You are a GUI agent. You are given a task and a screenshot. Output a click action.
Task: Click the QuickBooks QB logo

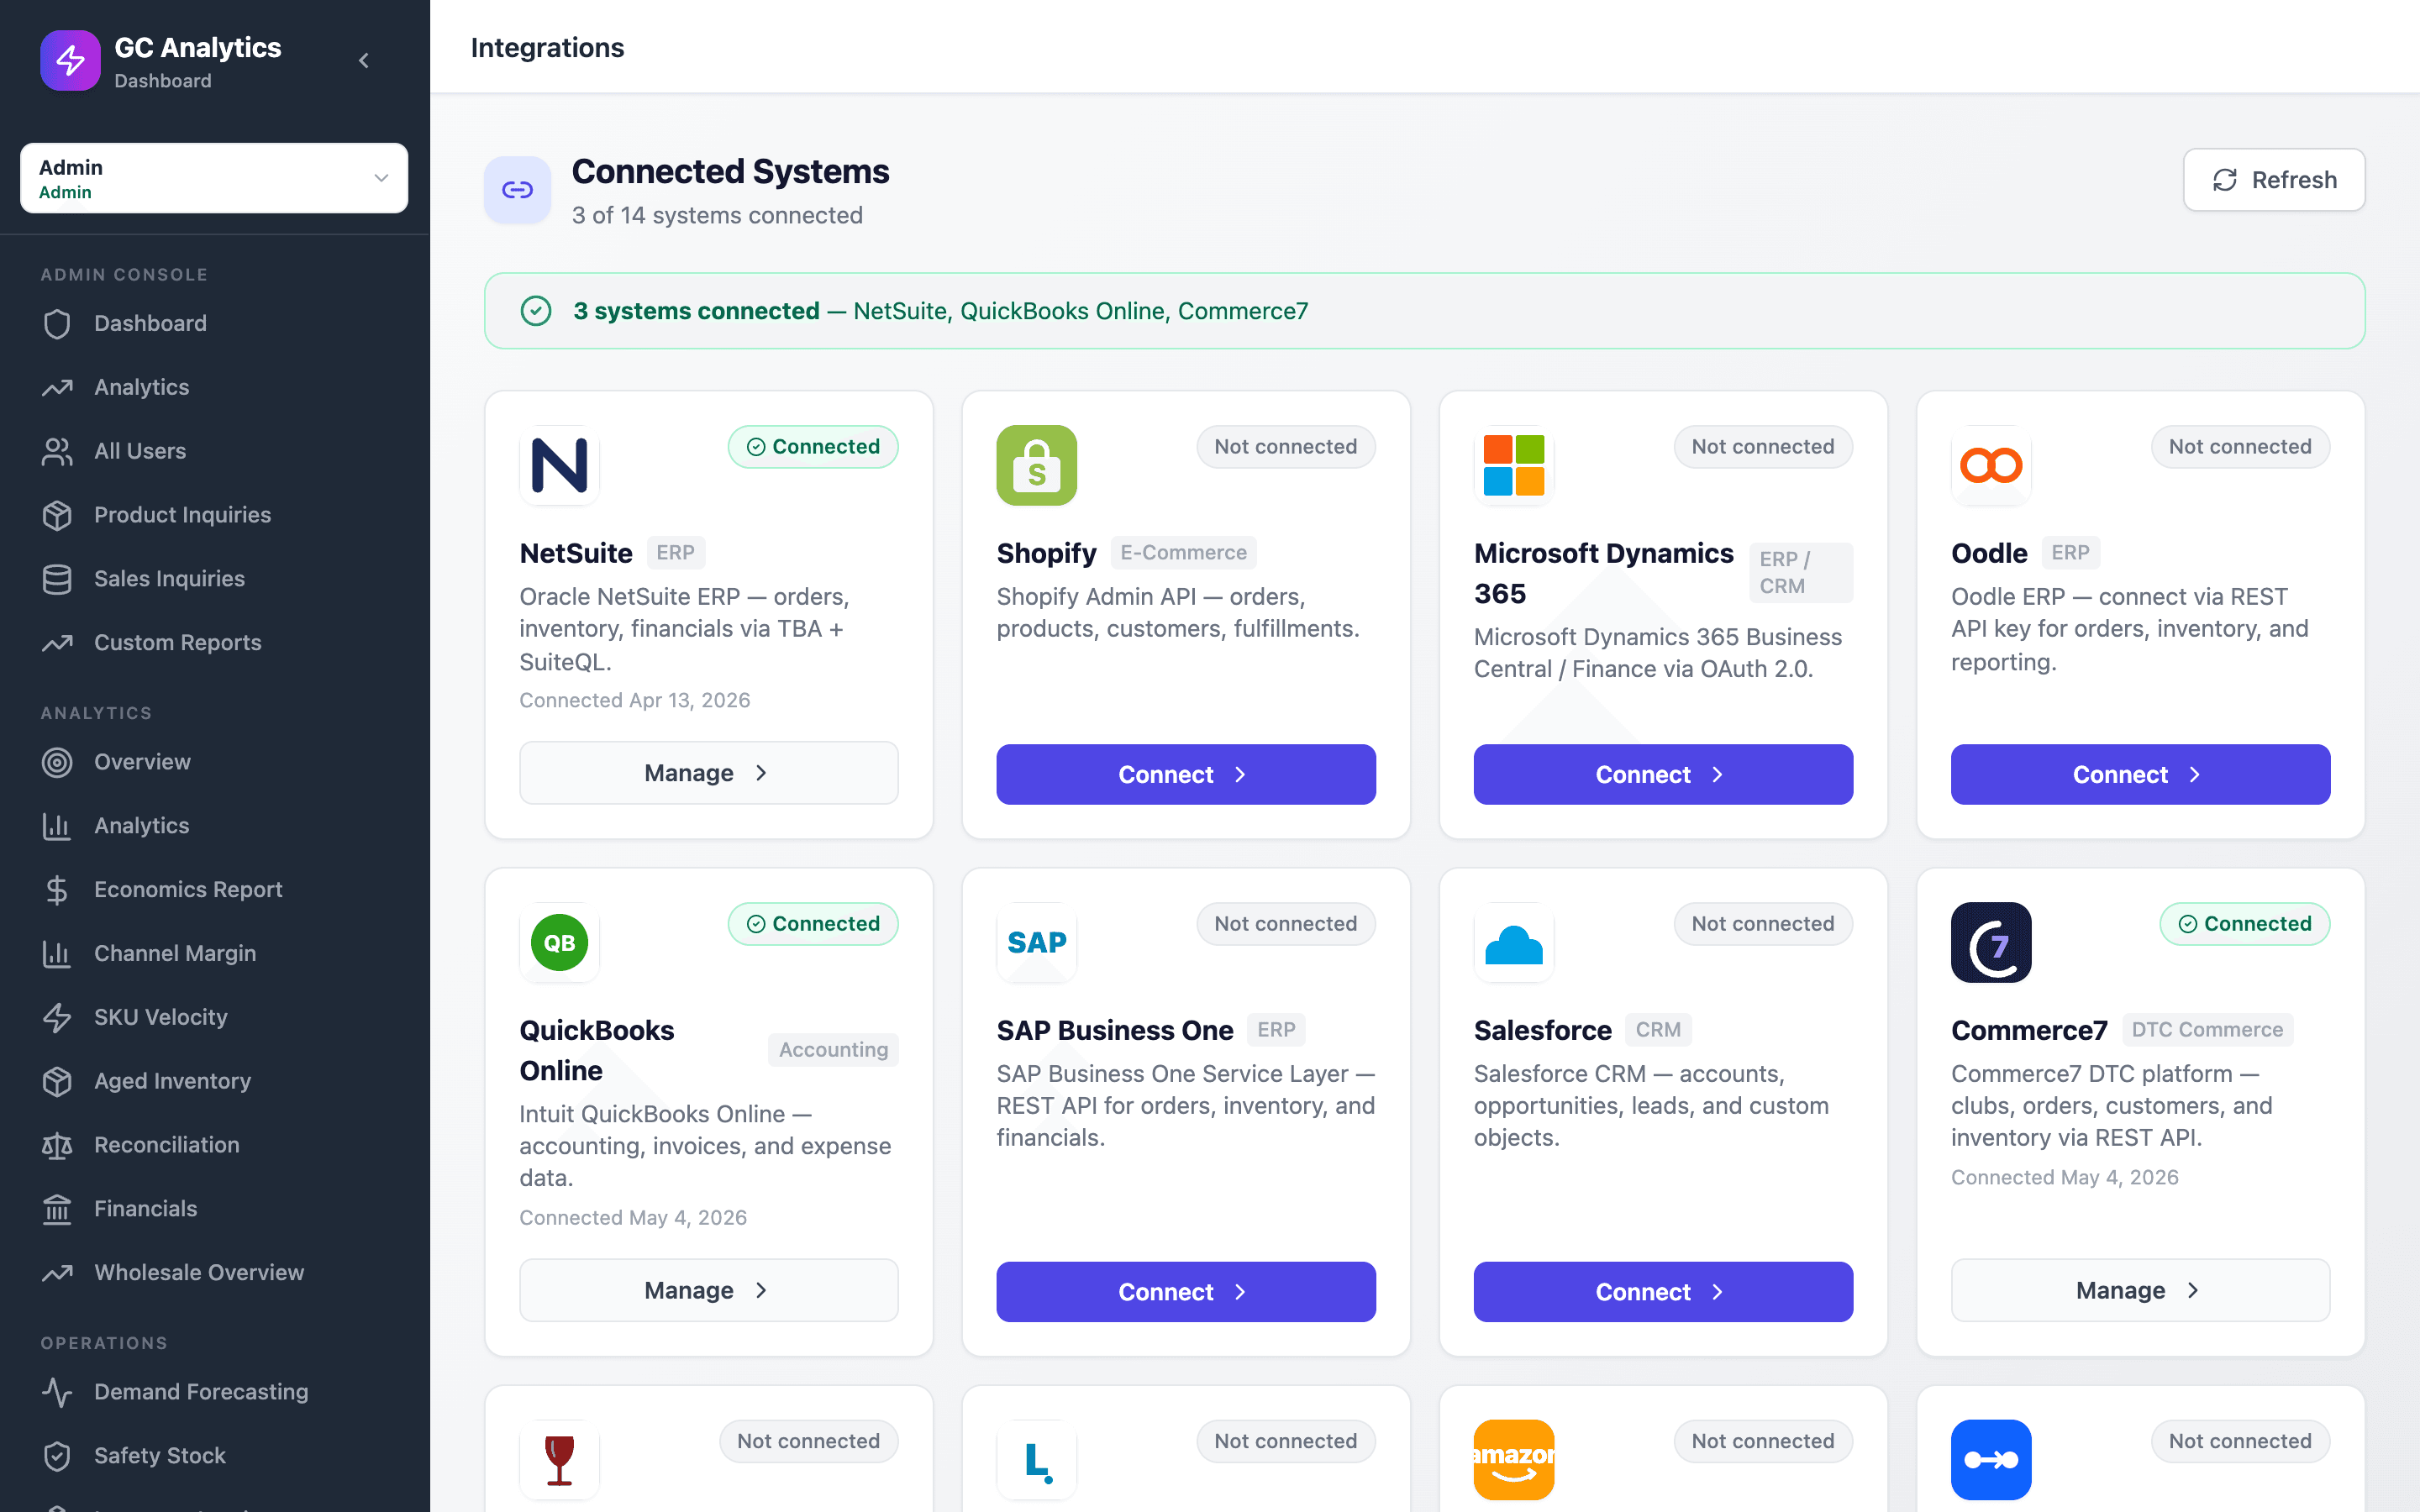point(559,942)
